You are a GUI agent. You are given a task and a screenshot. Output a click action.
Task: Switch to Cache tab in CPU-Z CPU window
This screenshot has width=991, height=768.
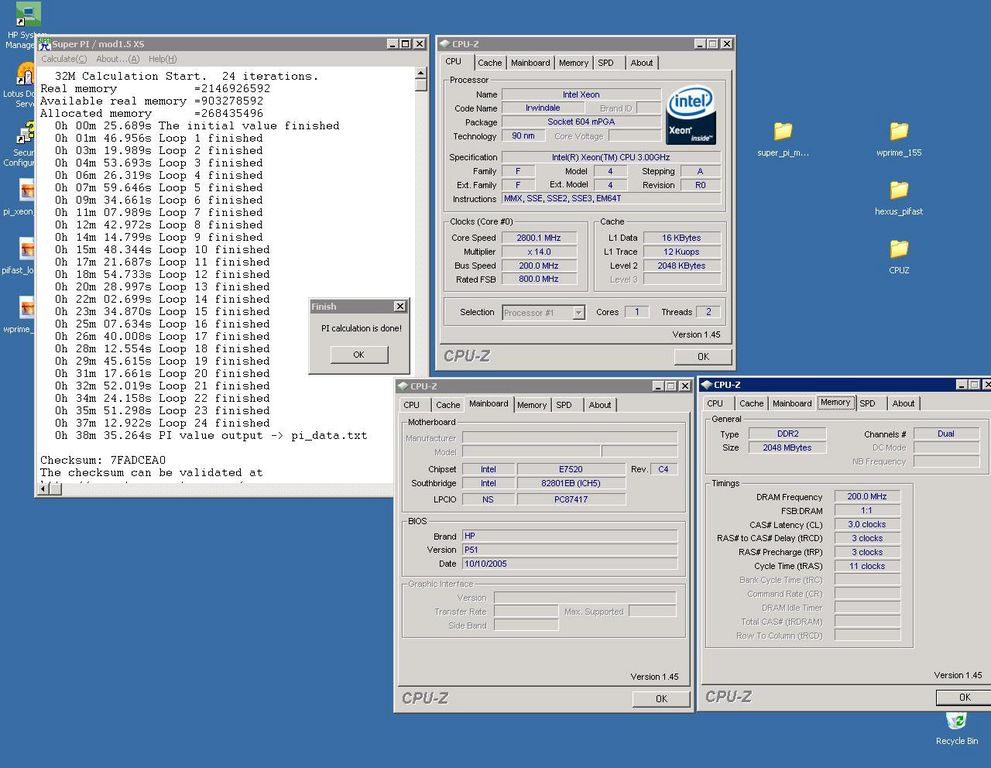point(489,63)
